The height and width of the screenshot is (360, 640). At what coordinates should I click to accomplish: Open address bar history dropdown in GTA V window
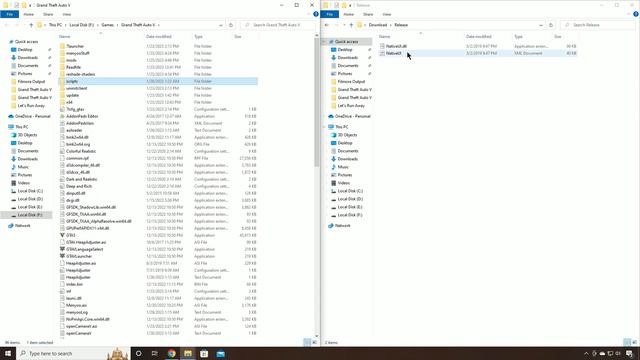[221, 25]
